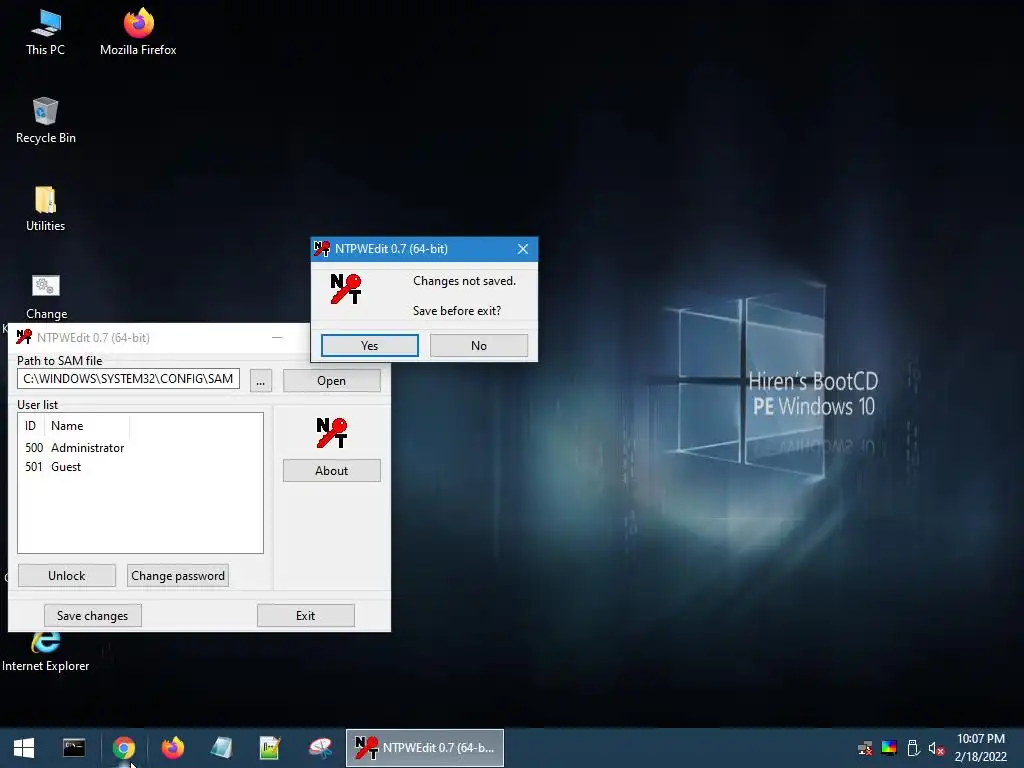The height and width of the screenshot is (768, 1024).
Task: Click the Exit button in NTPWEdit
Action: (x=306, y=615)
